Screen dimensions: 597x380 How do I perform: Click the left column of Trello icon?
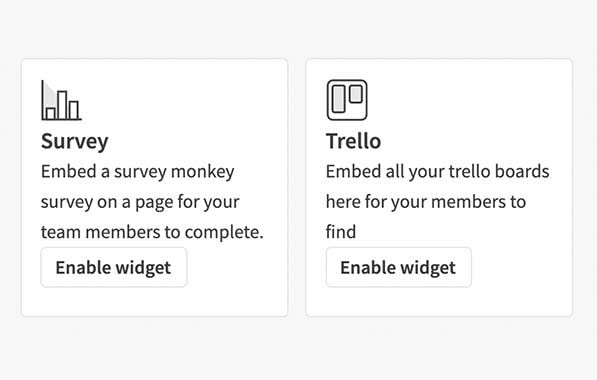[338, 99]
